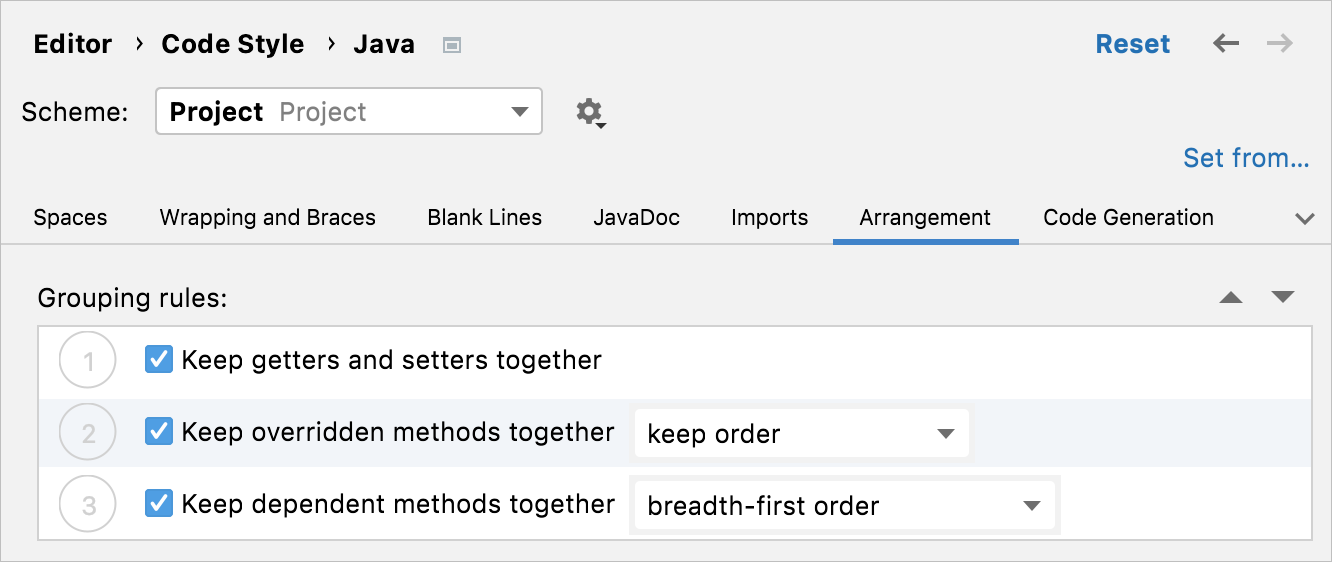Click the rule number 3 circle

[x=89, y=506]
